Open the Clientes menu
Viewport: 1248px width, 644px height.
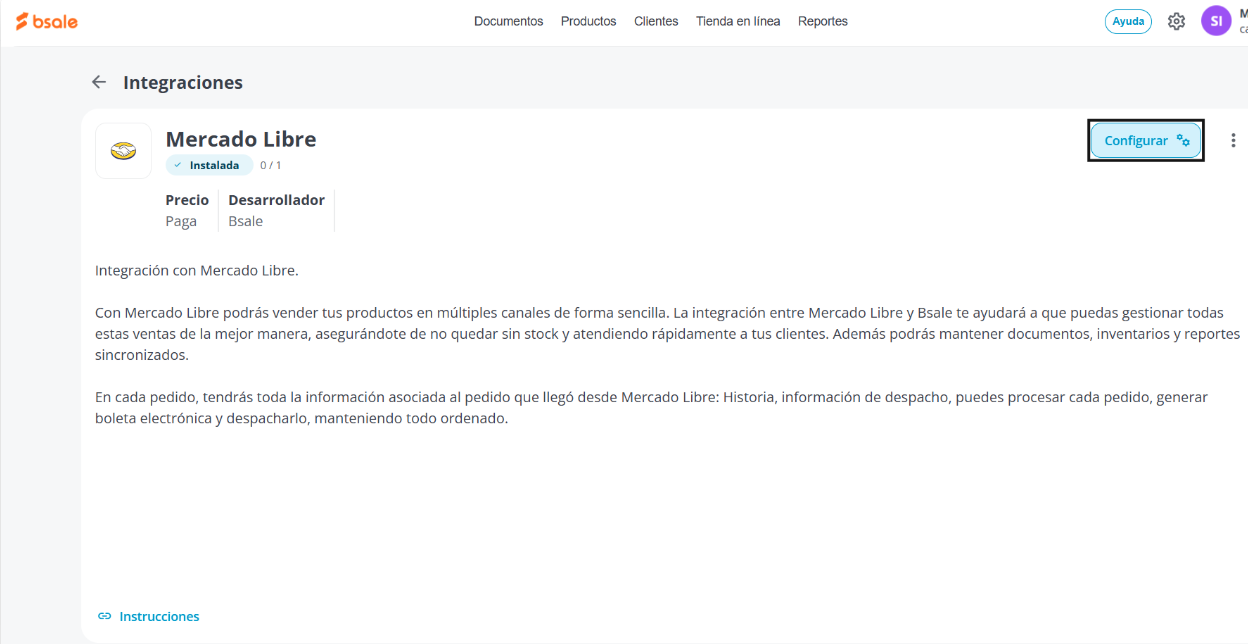point(656,21)
